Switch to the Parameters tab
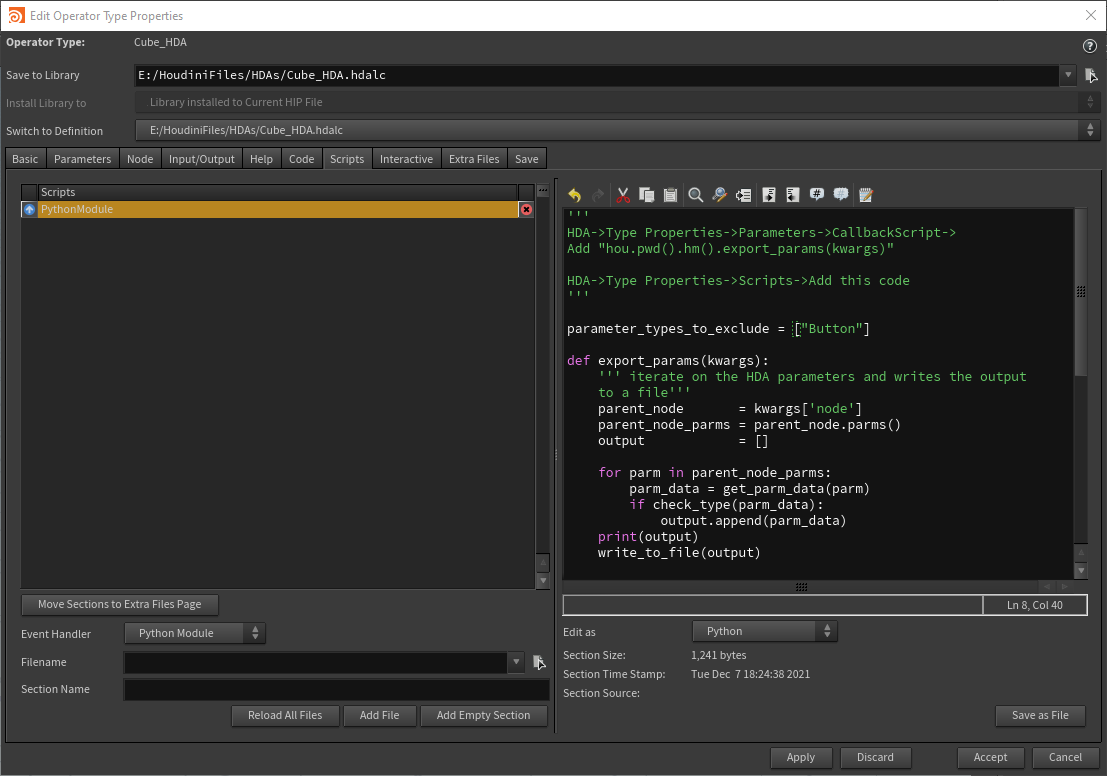This screenshot has width=1107, height=776. [x=83, y=159]
